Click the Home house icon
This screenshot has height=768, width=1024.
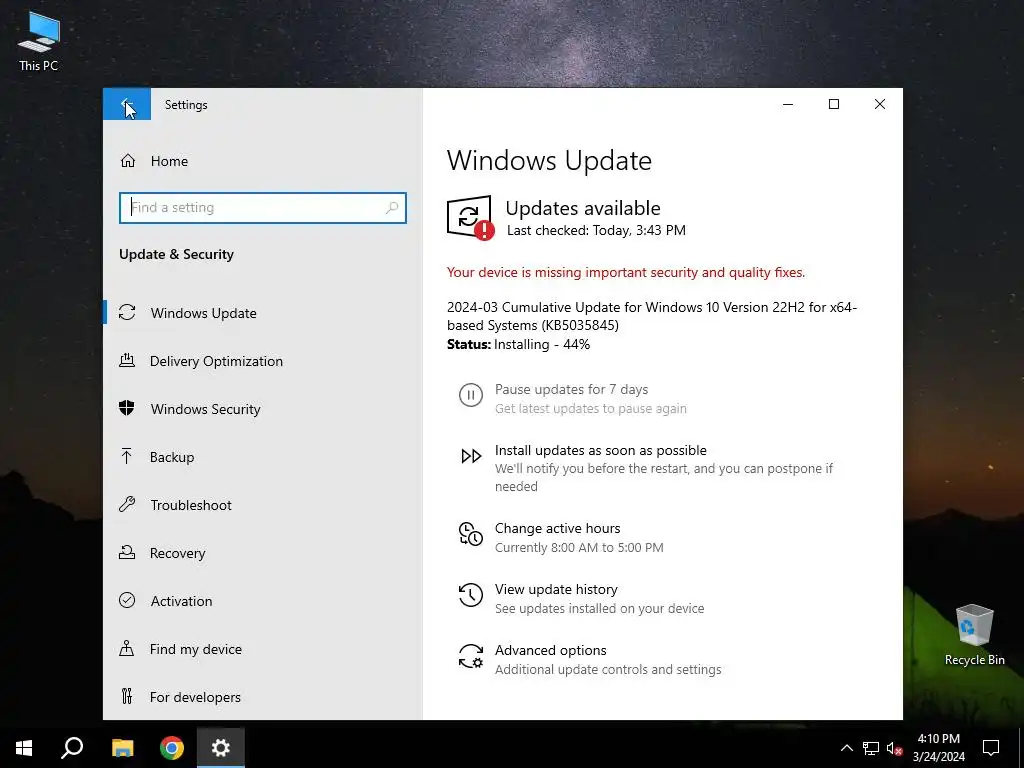tap(128, 161)
